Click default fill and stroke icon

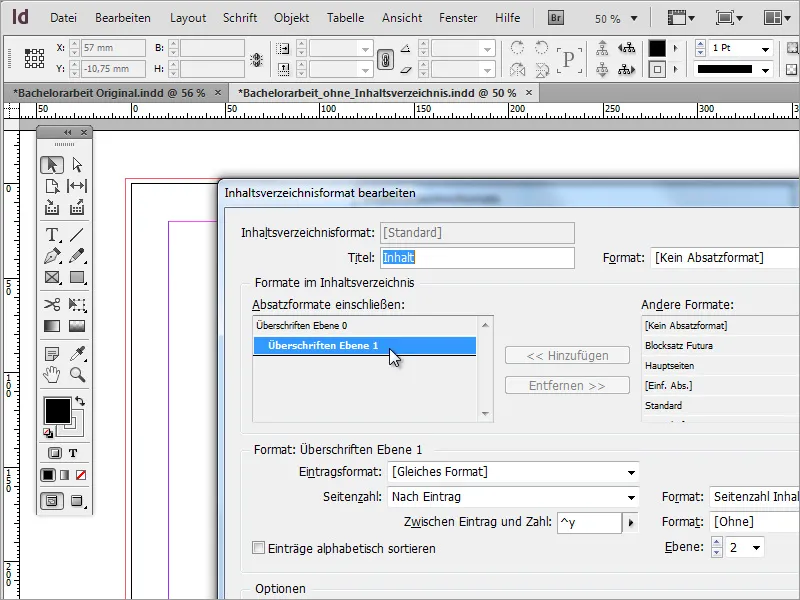(x=47, y=433)
